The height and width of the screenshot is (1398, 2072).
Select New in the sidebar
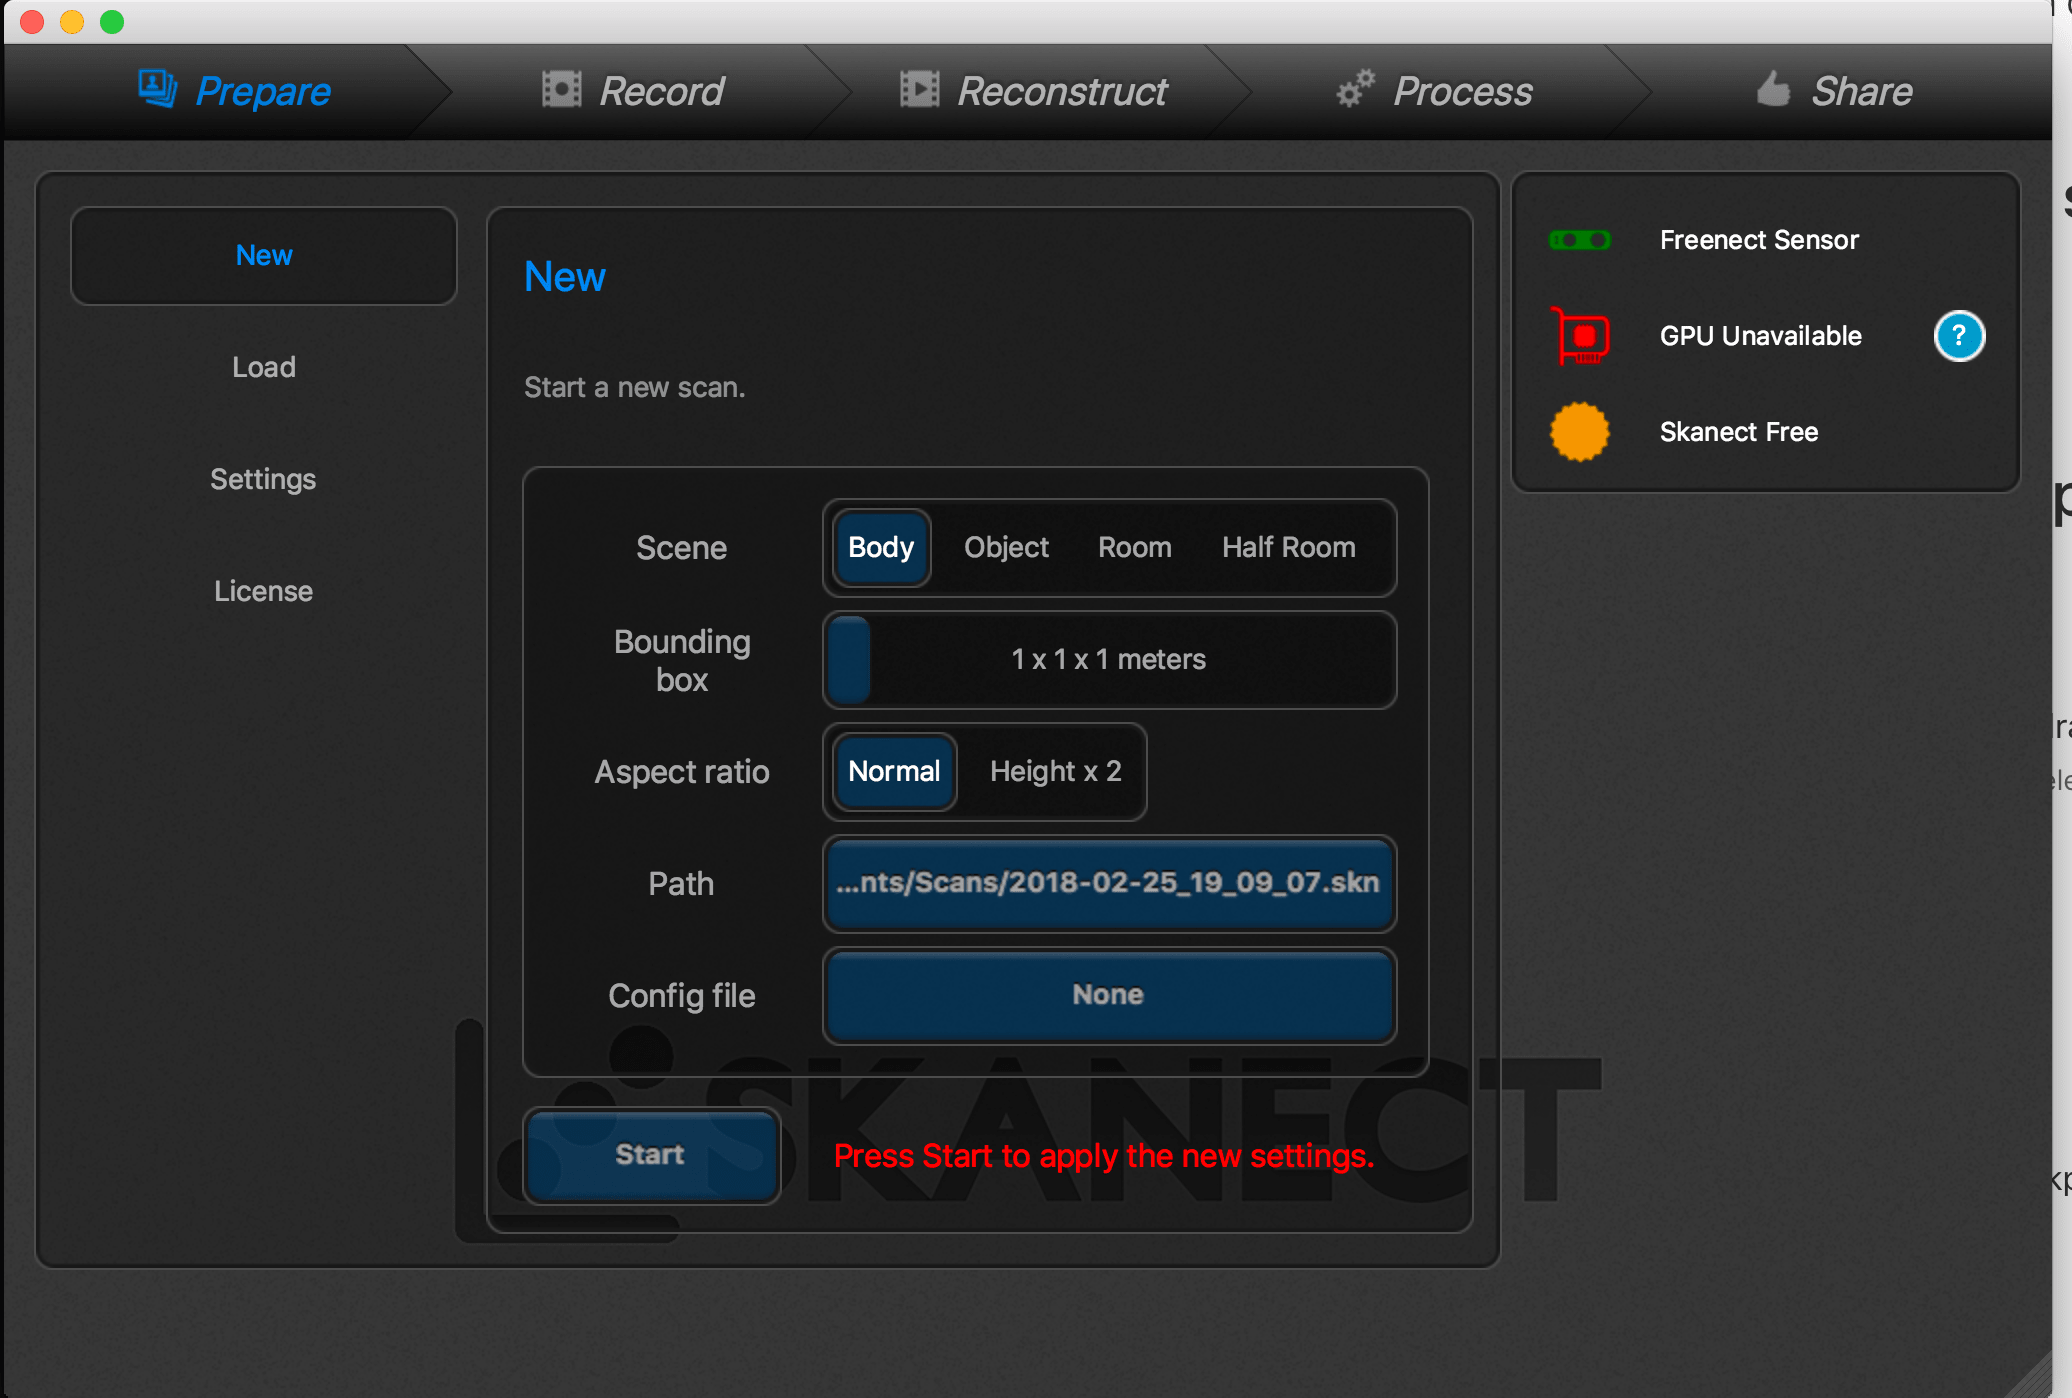click(264, 256)
